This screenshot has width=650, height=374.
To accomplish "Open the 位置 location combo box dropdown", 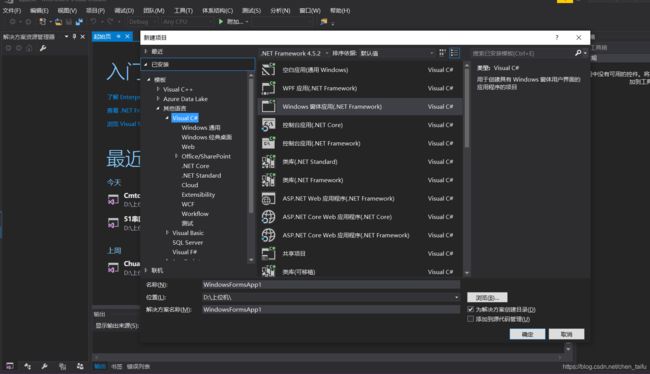I will click(456, 297).
